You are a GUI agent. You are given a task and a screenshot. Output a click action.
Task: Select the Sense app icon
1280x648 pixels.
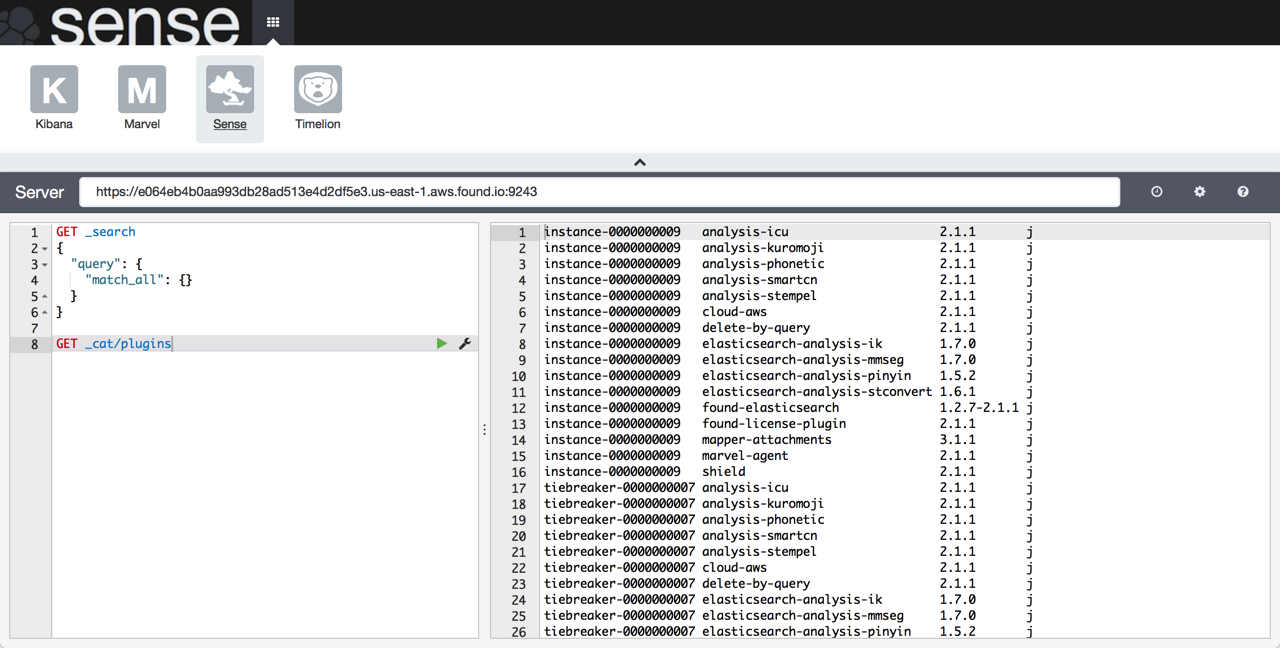(x=230, y=90)
